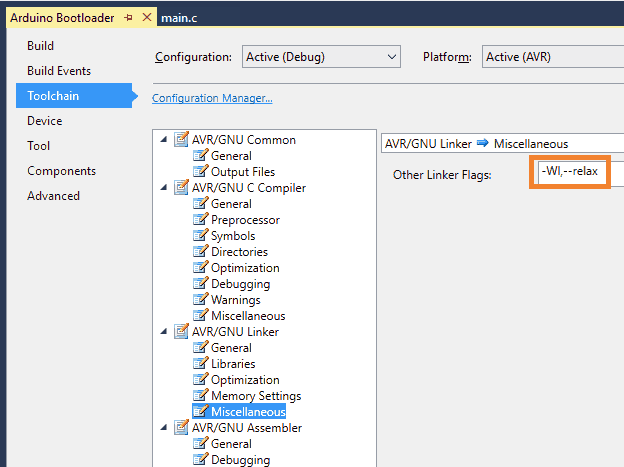Image resolution: width=624 pixels, height=467 pixels.
Task: Open the Platform dropdown
Action: [552, 57]
